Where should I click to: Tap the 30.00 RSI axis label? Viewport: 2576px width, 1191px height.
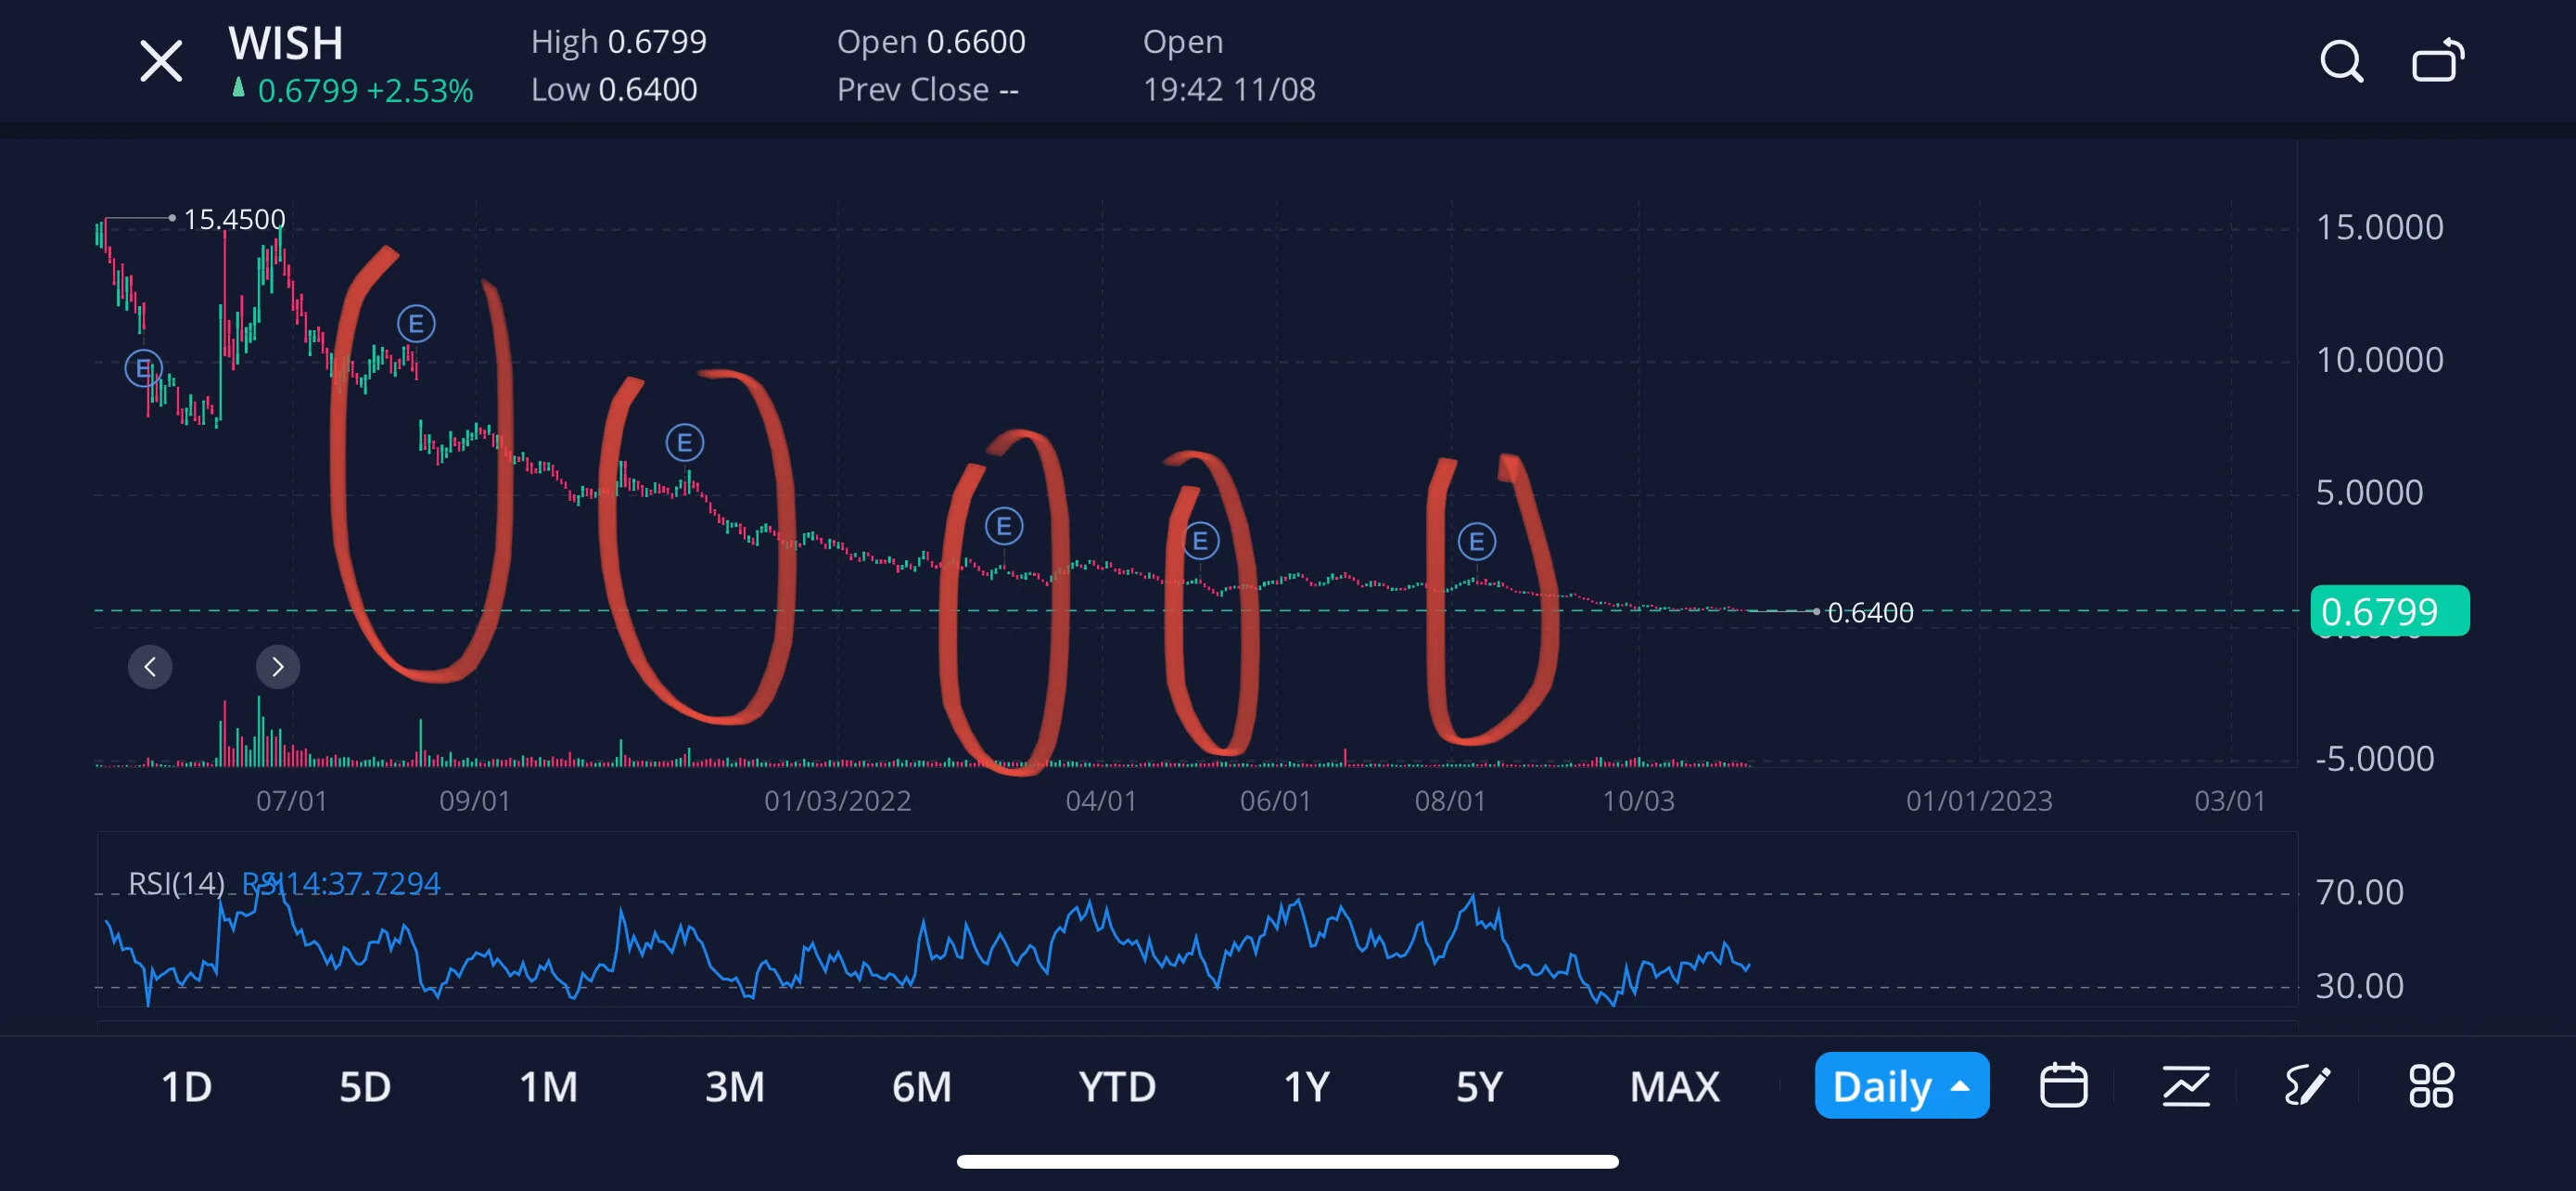point(2360,985)
